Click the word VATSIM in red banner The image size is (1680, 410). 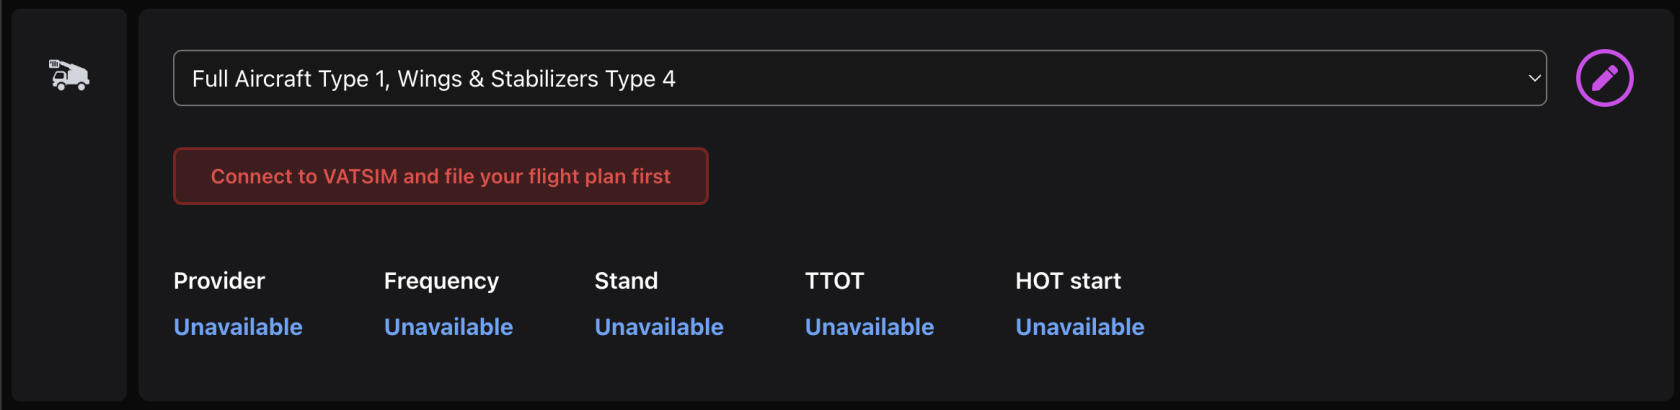(x=360, y=177)
